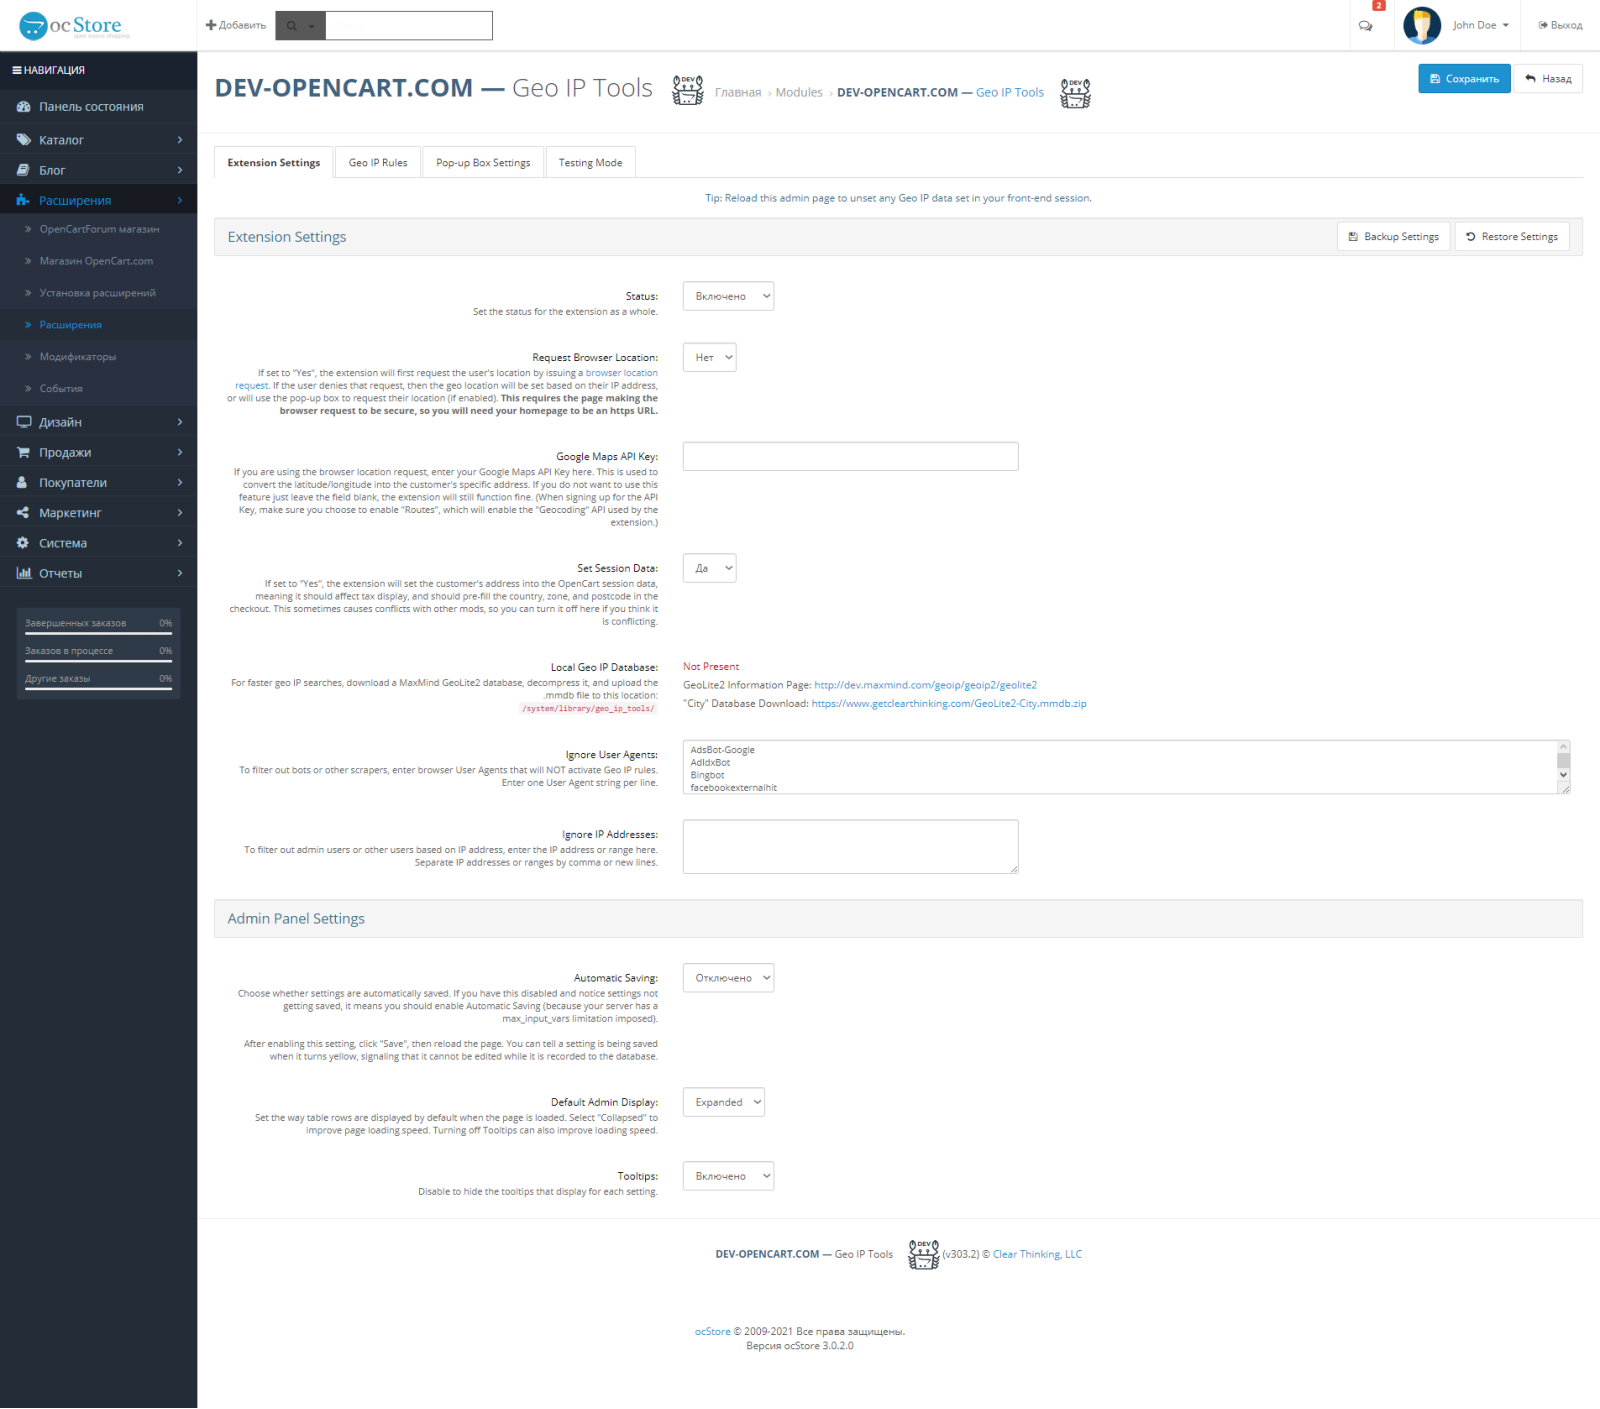This screenshot has height=1409, width=1600.
Task: Click the cart icon next to Продажи
Action: click(24, 452)
